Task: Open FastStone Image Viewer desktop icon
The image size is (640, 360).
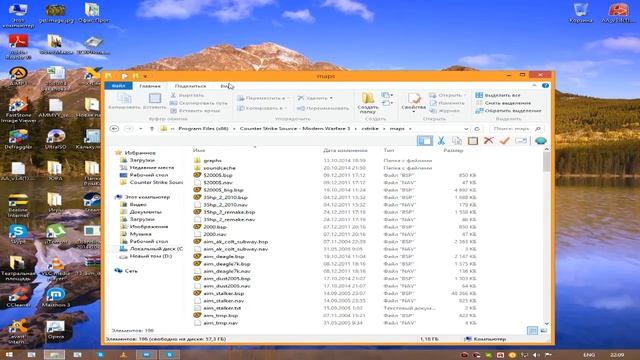Action: 18,109
